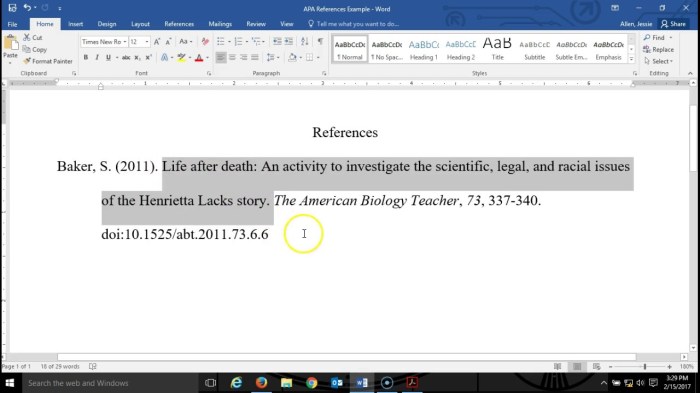700x393 pixels.
Task: Open Firefox from the Windows taskbar
Action: coord(261,383)
